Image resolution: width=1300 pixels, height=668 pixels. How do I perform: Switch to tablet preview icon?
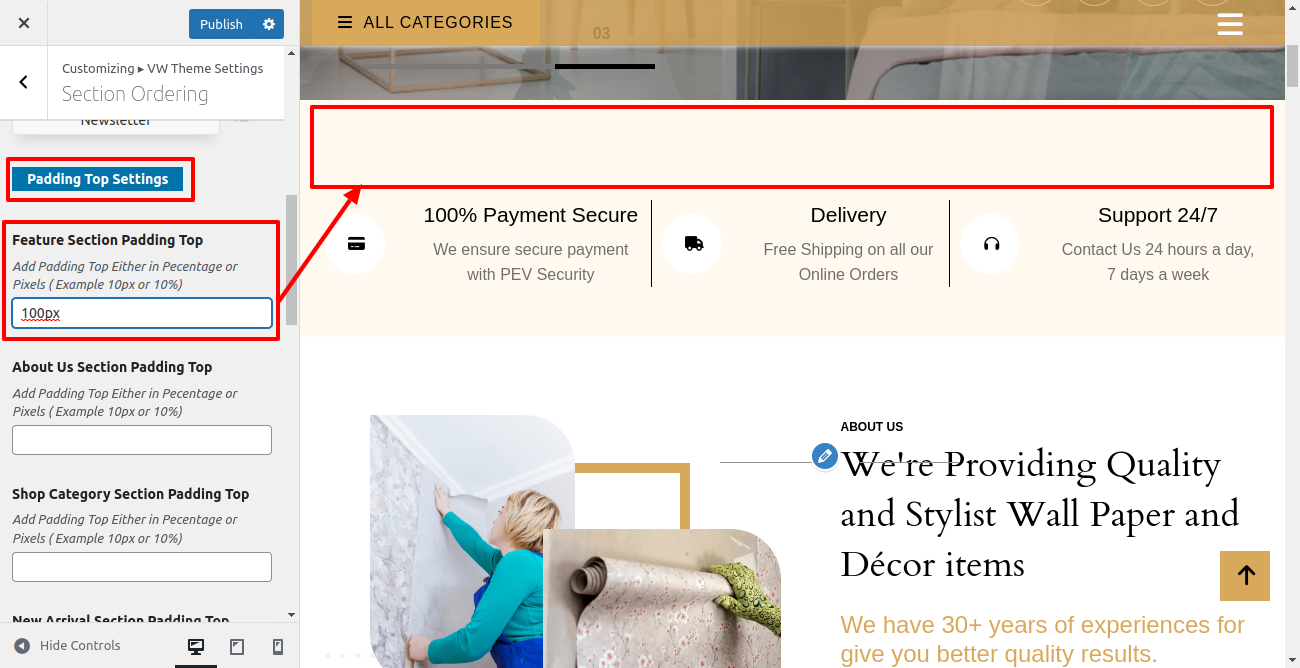pos(237,646)
